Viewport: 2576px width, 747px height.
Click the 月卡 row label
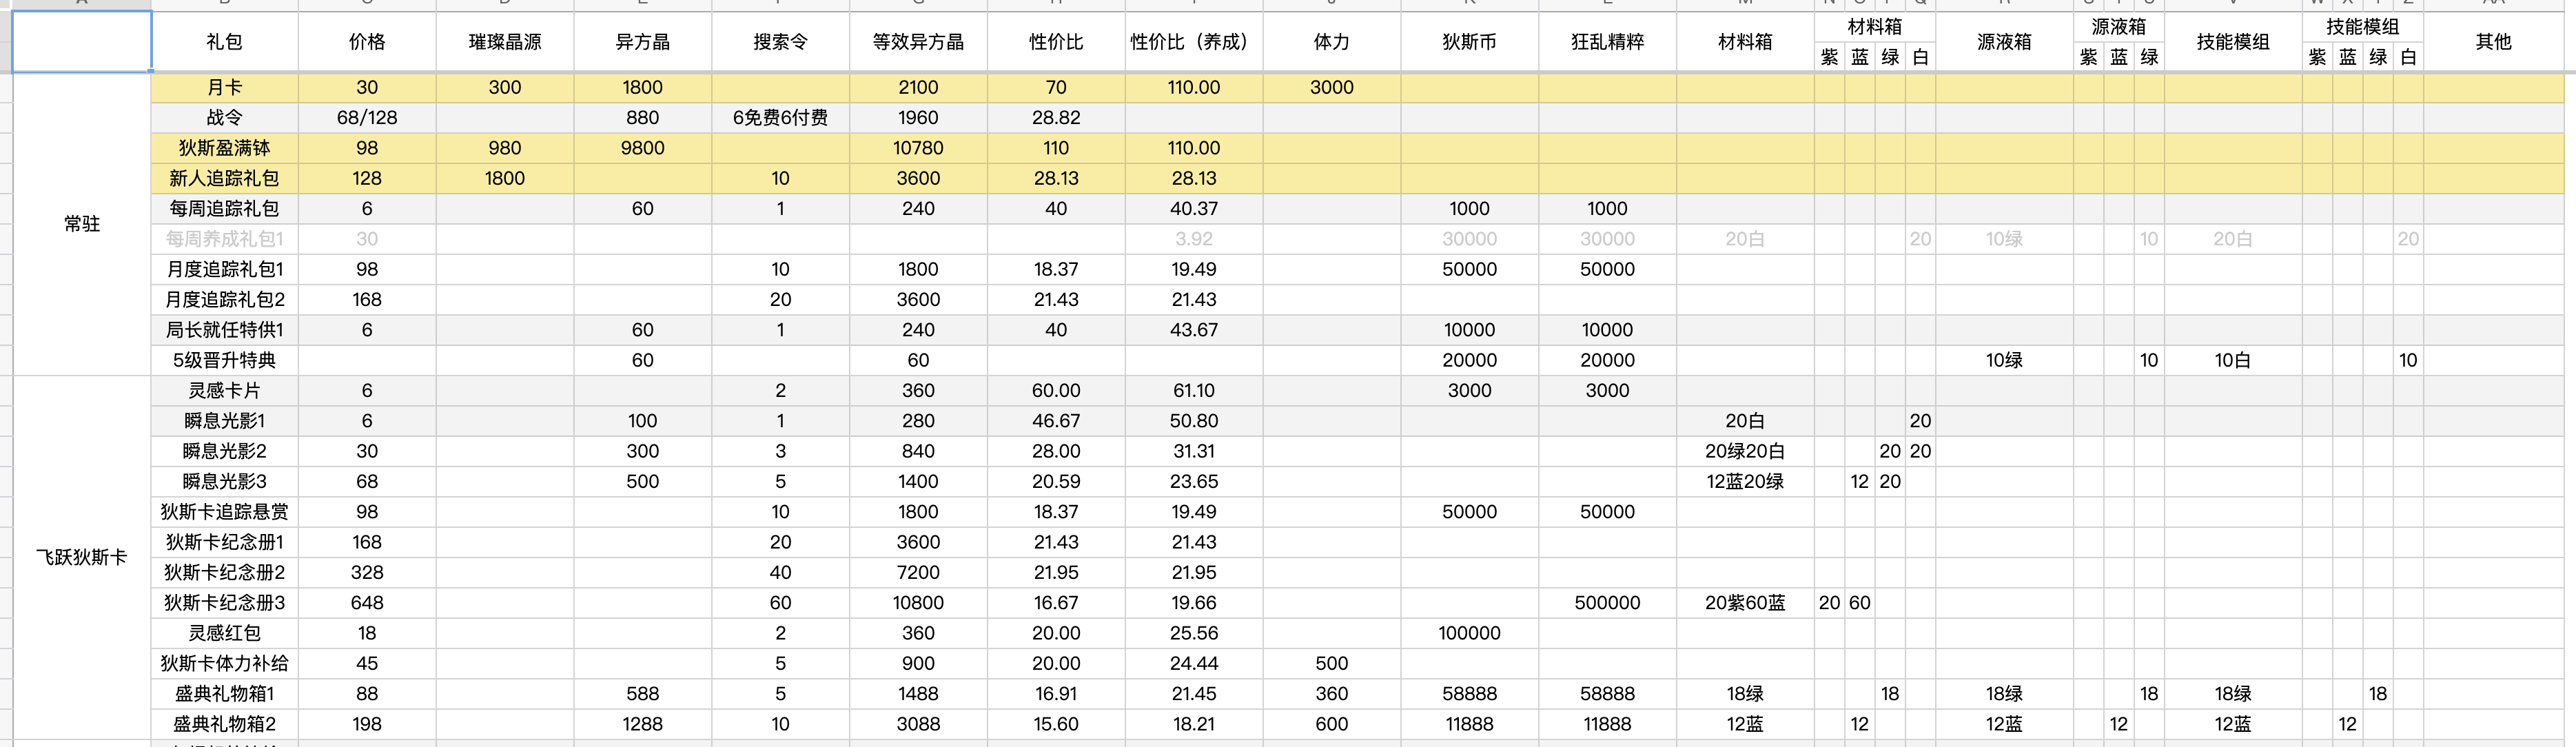point(224,87)
